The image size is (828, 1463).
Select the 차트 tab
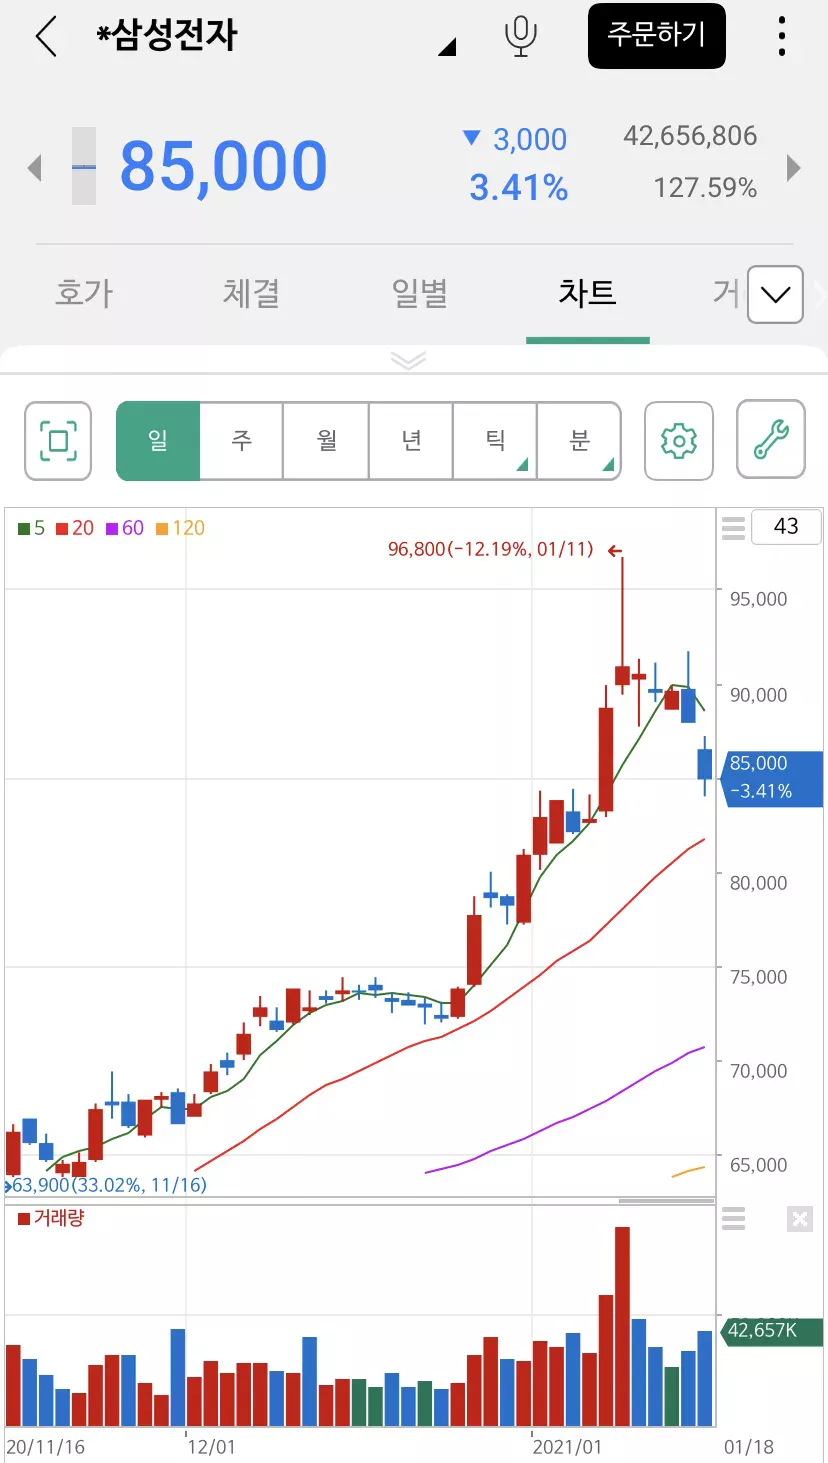587,293
